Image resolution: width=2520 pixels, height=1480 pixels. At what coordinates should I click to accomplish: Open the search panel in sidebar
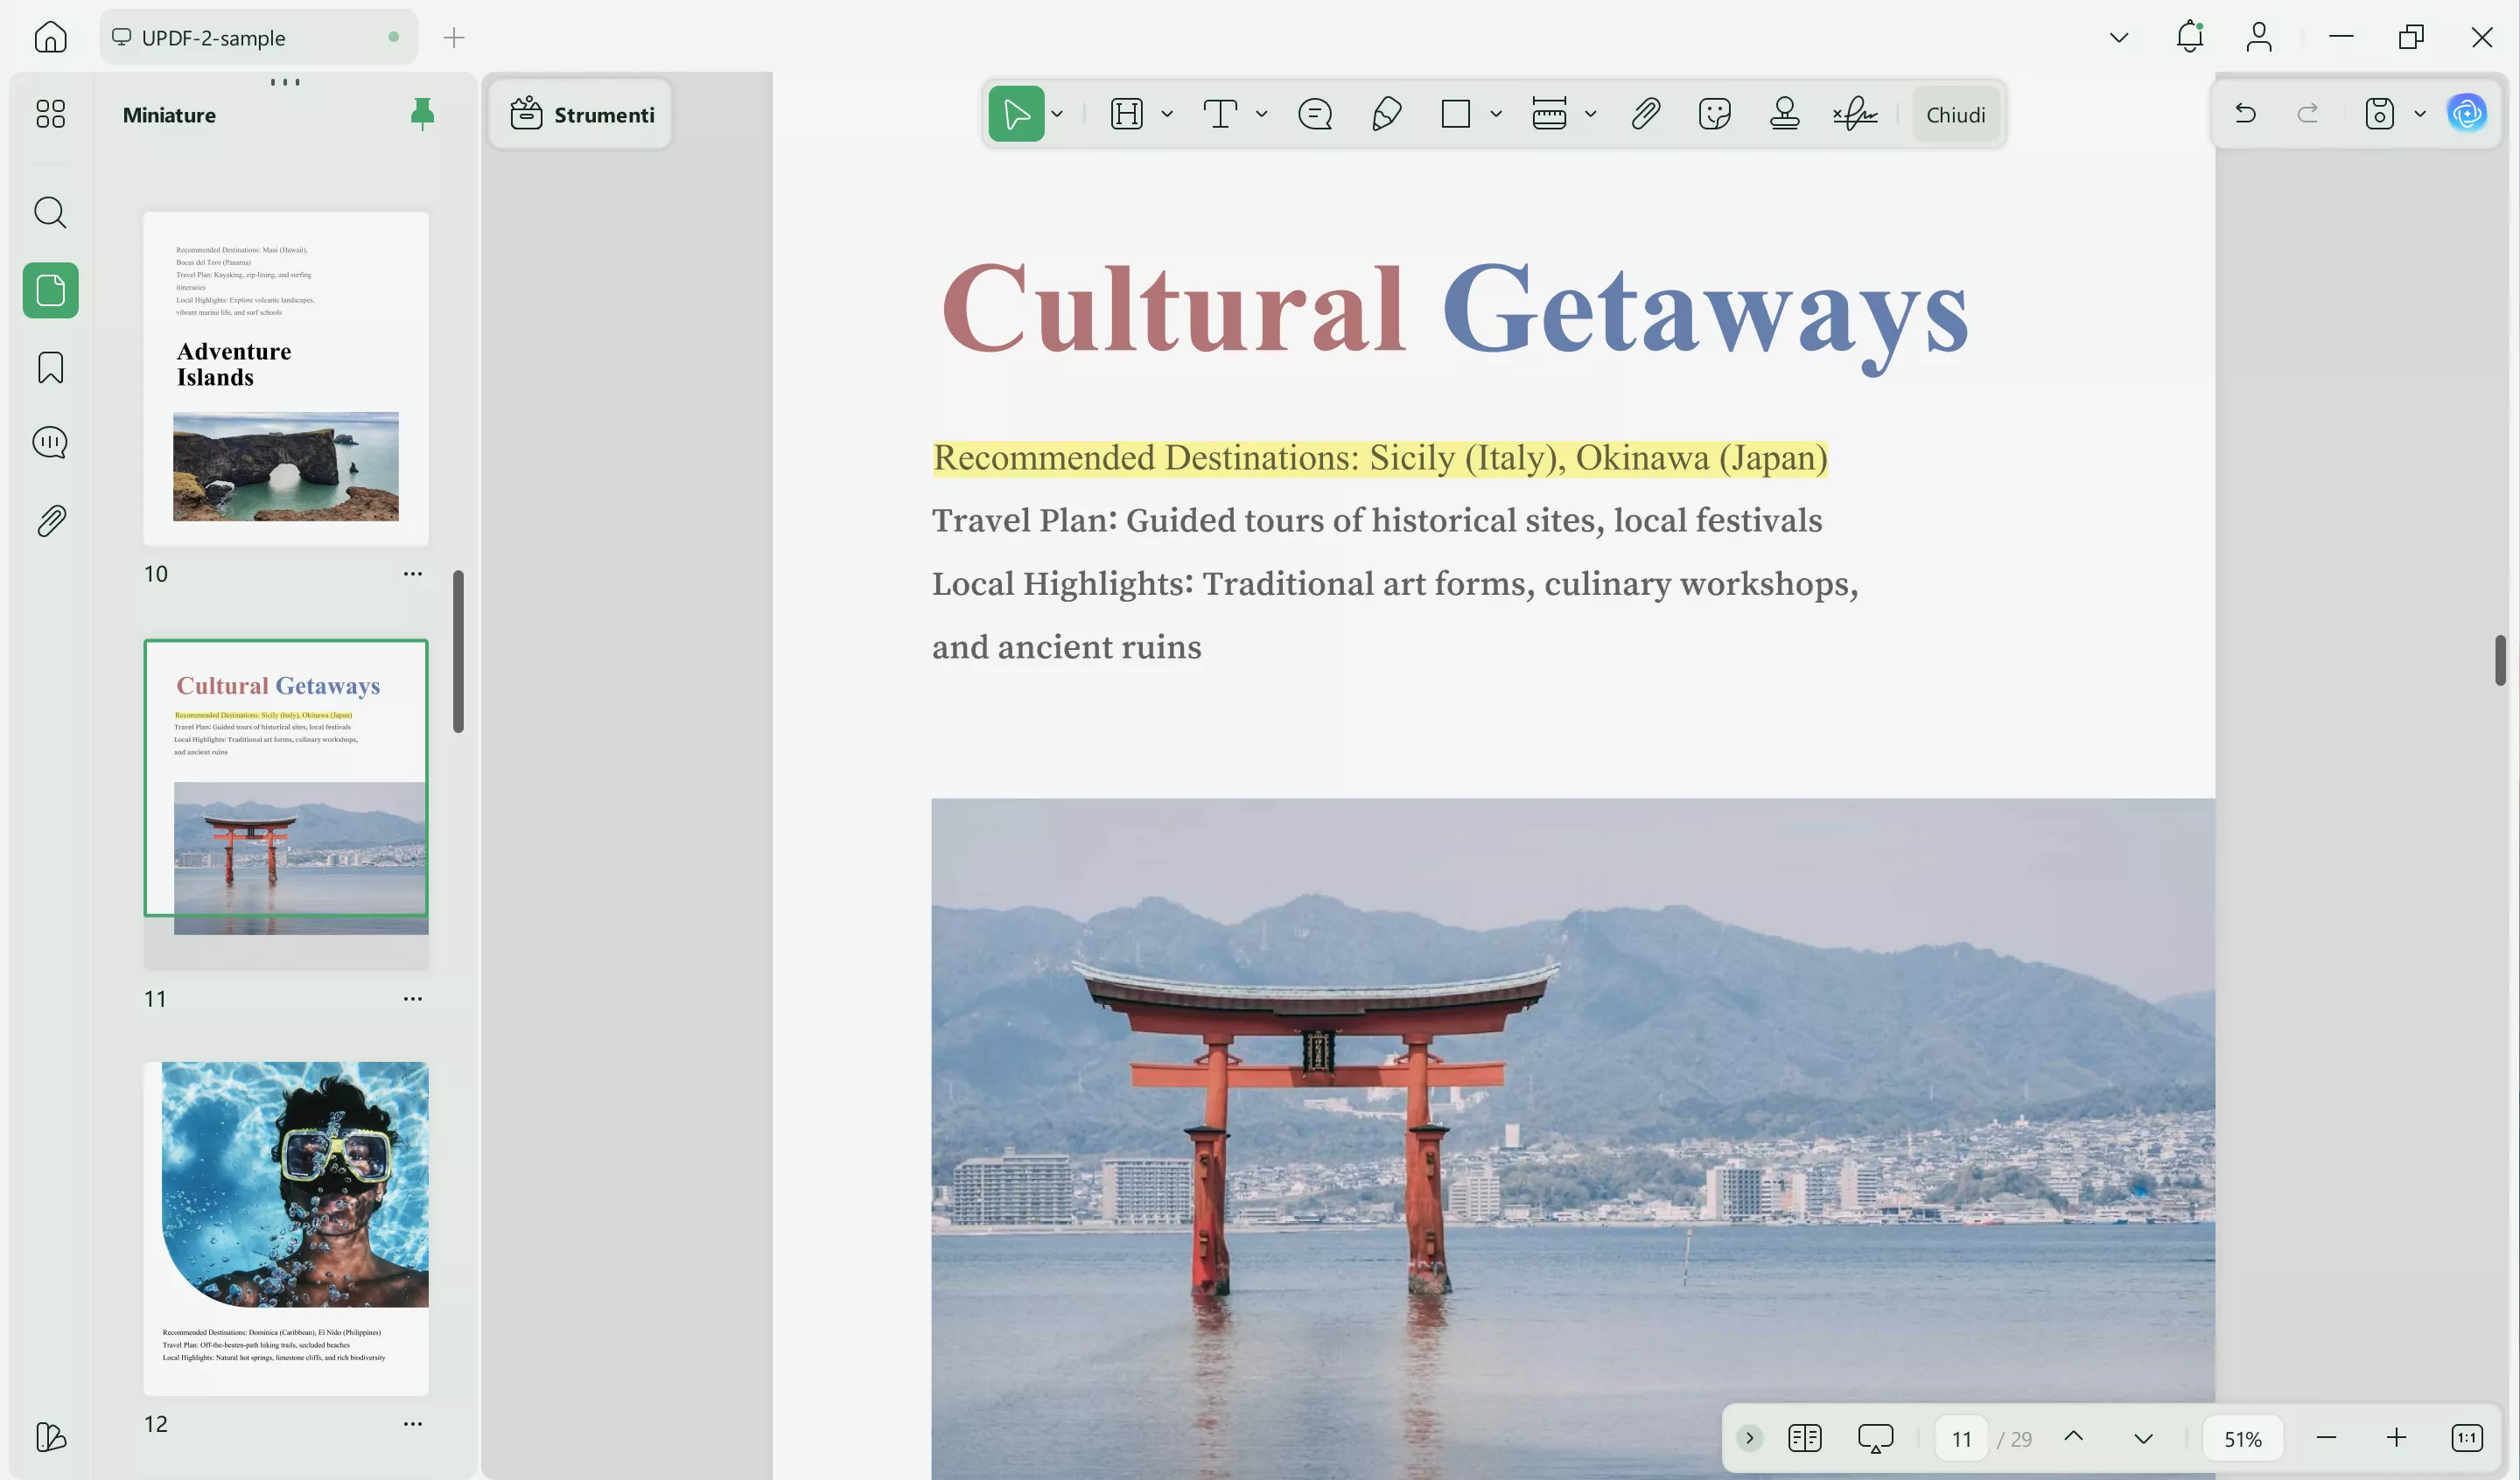[x=51, y=212]
